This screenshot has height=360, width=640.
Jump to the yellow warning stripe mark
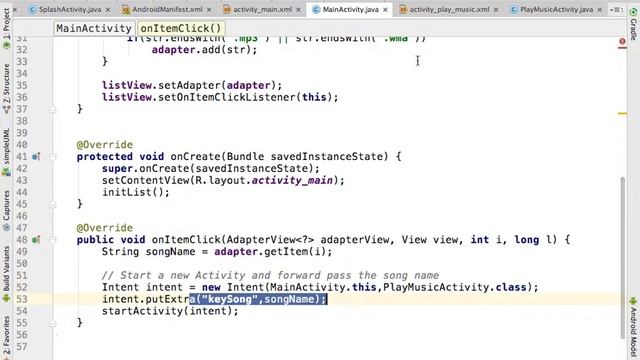coord(622,113)
